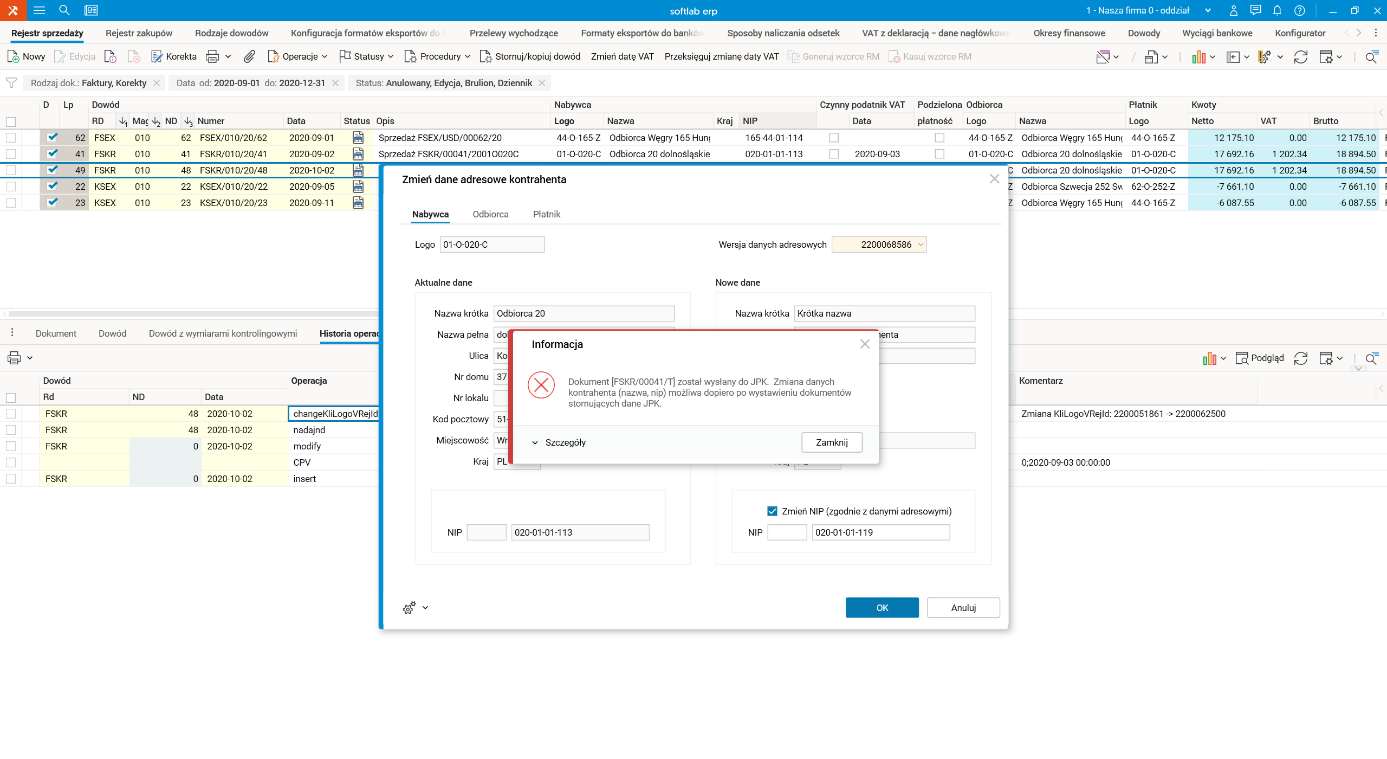Toggle Podzielona płatność checkbox for FSKR/010/20/41
Screen dimensions: 1387x759
939,154
